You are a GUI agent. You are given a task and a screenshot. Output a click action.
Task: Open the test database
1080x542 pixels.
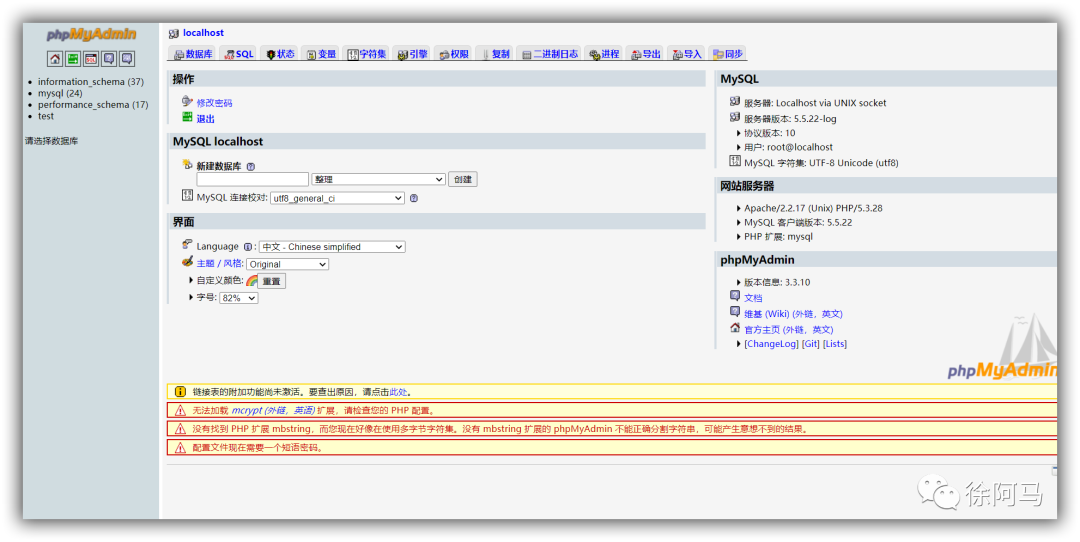click(45, 116)
